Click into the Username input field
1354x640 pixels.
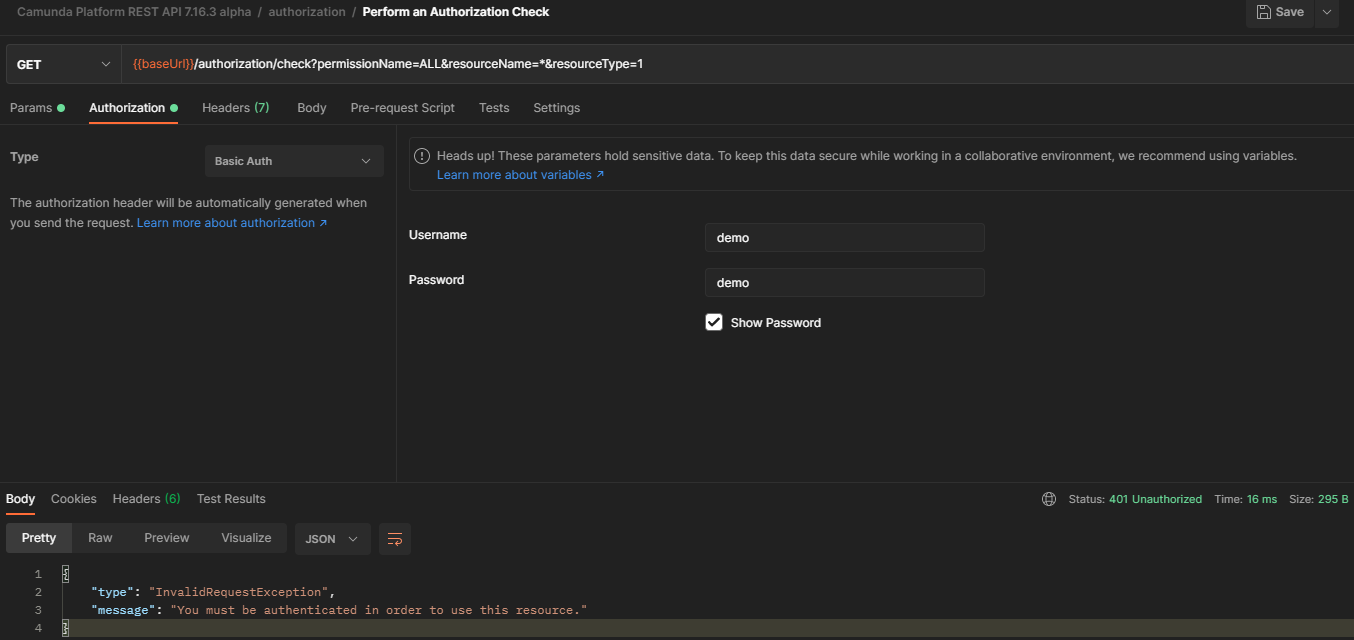tap(843, 237)
